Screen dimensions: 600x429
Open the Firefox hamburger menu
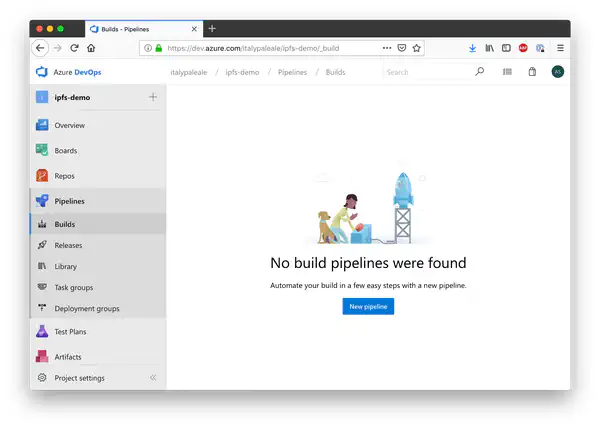pyautogui.click(x=560, y=47)
